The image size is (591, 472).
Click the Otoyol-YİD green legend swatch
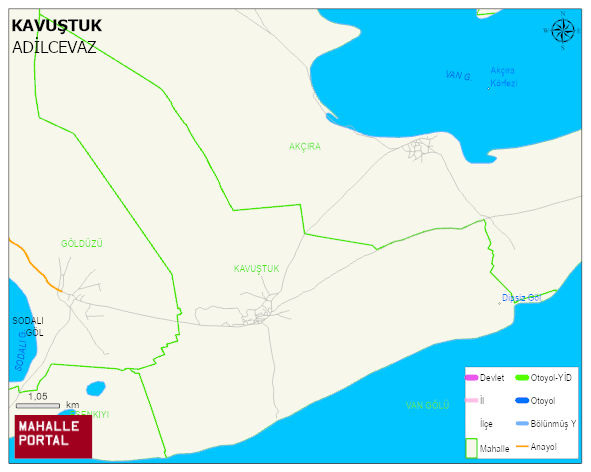point(522,377)
